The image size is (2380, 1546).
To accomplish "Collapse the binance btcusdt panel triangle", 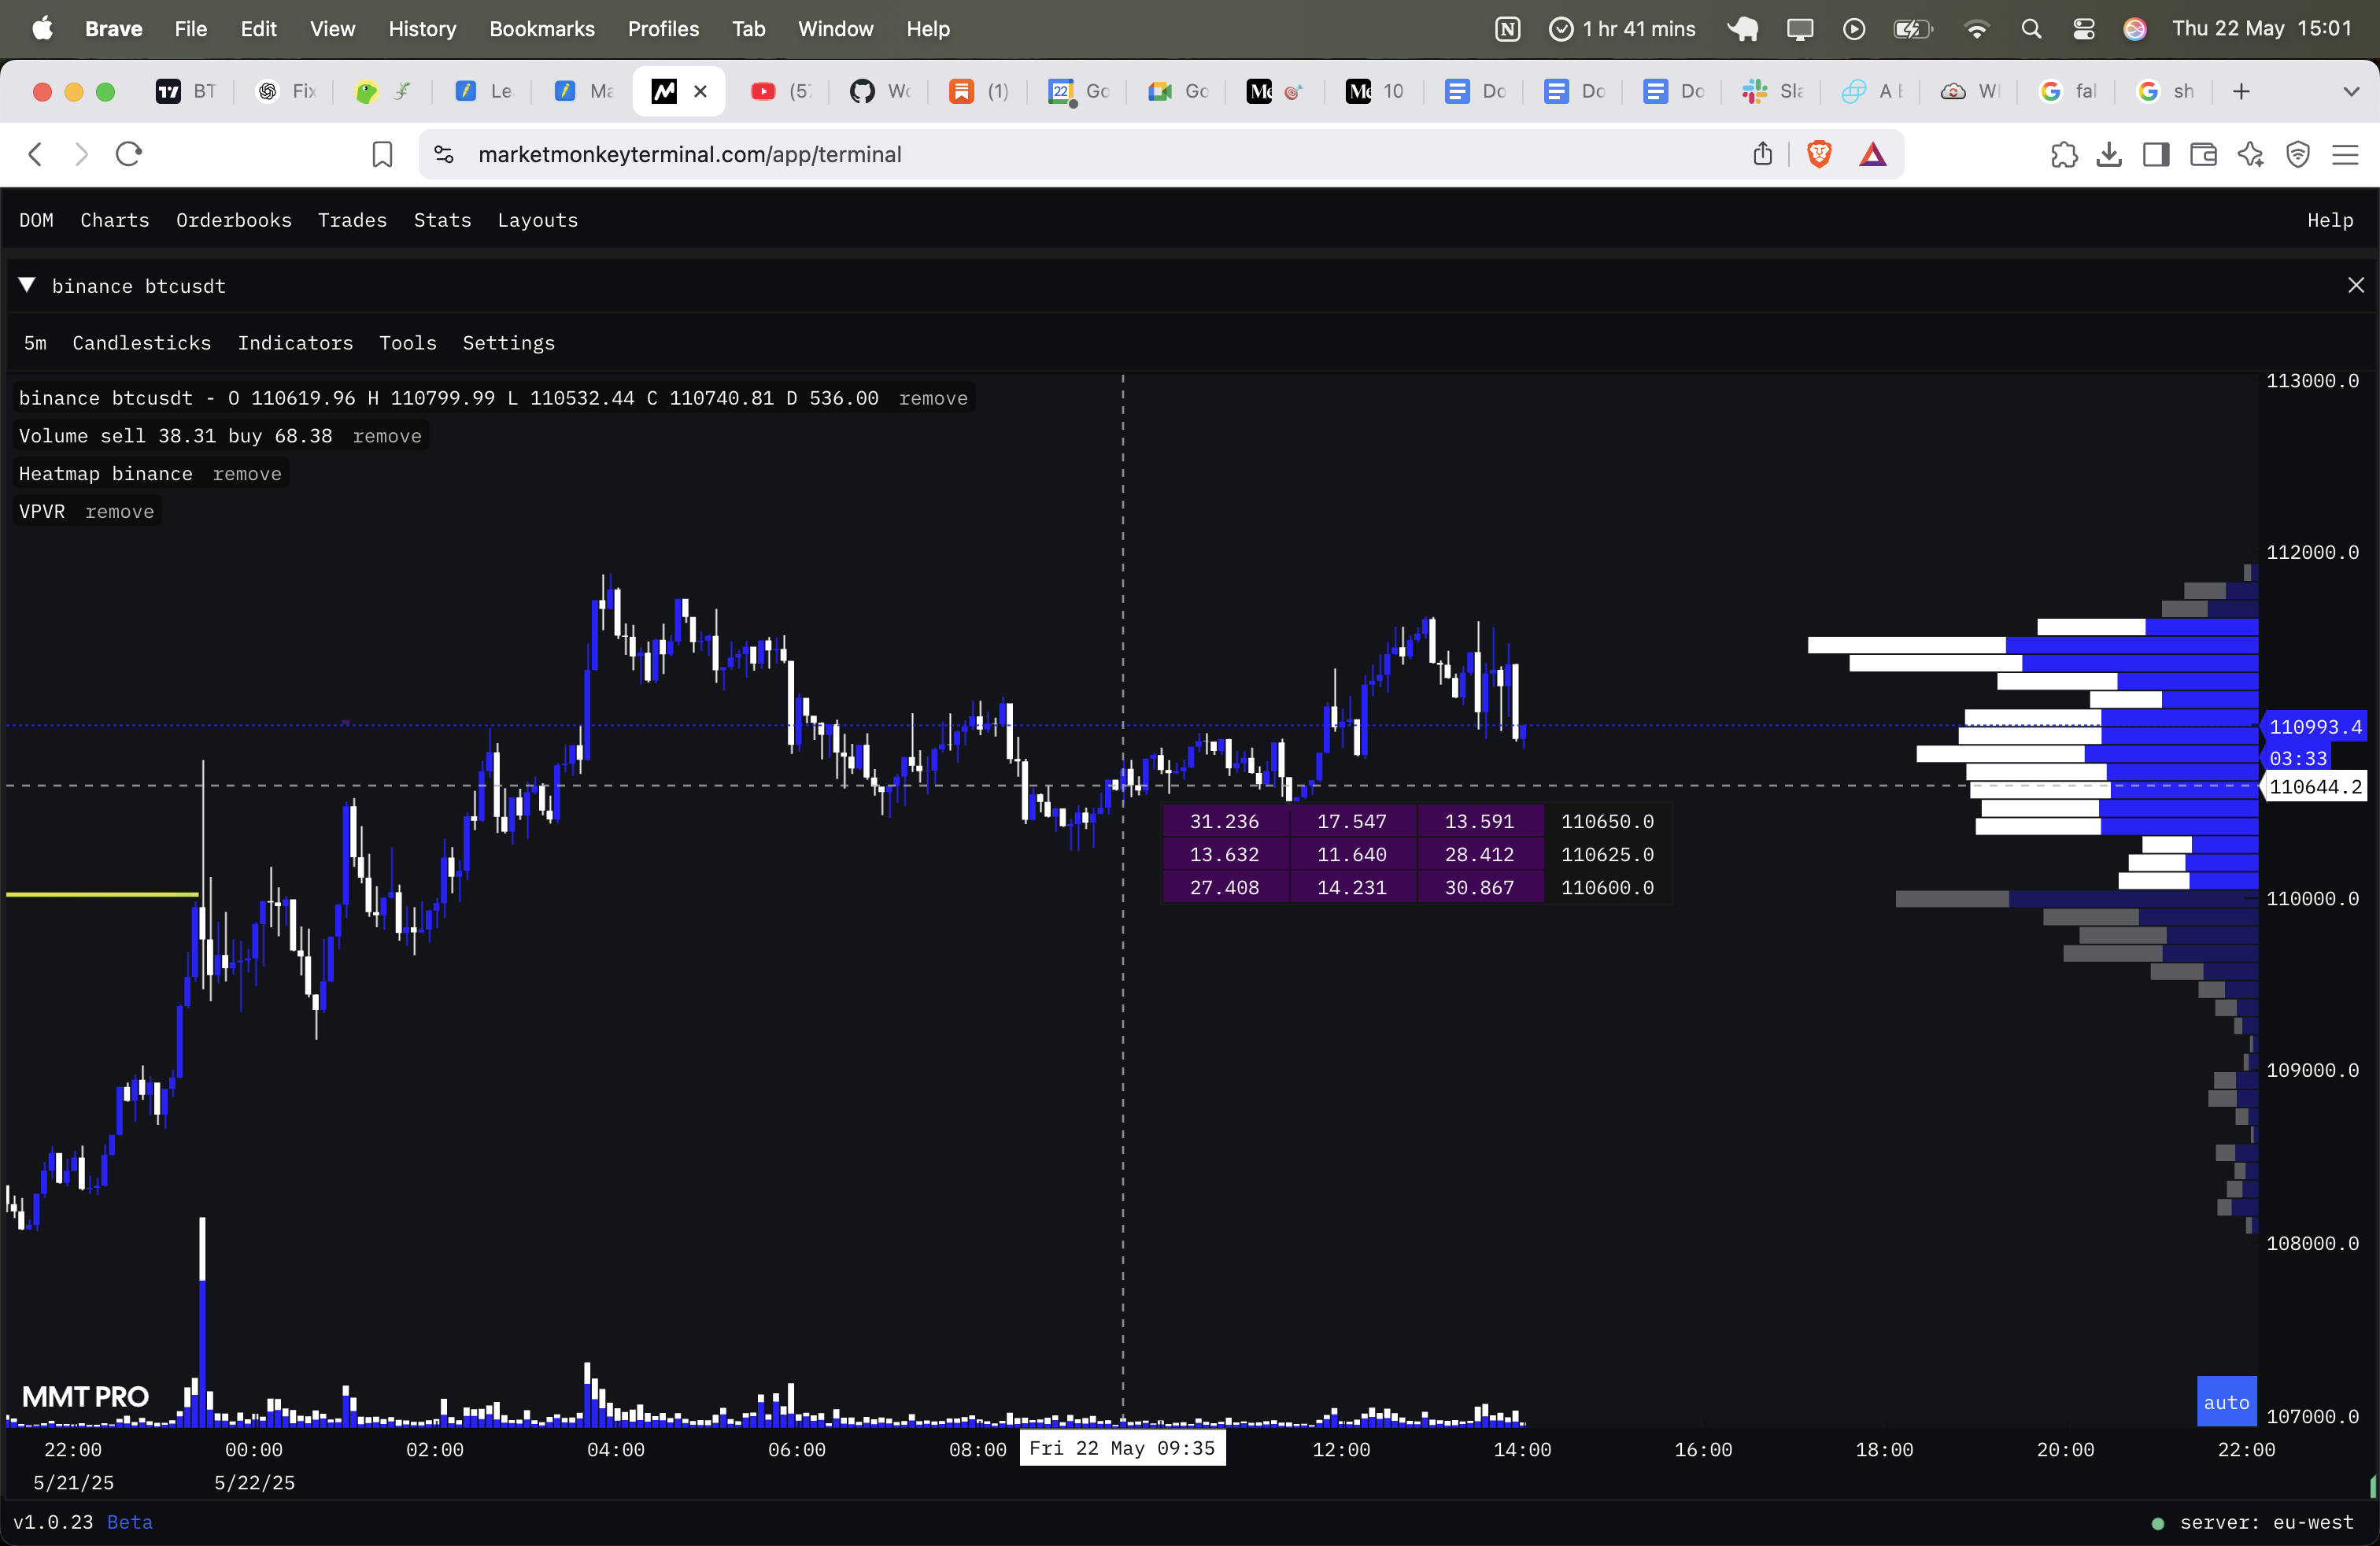I will click(x=28, y=286).
